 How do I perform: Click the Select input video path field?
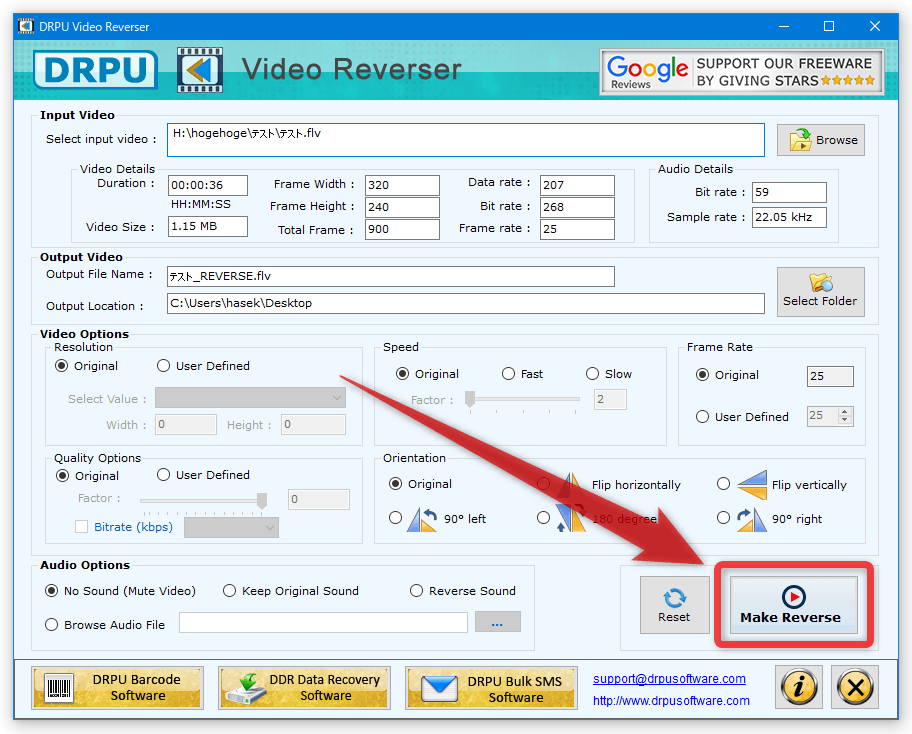click(466, 140)
